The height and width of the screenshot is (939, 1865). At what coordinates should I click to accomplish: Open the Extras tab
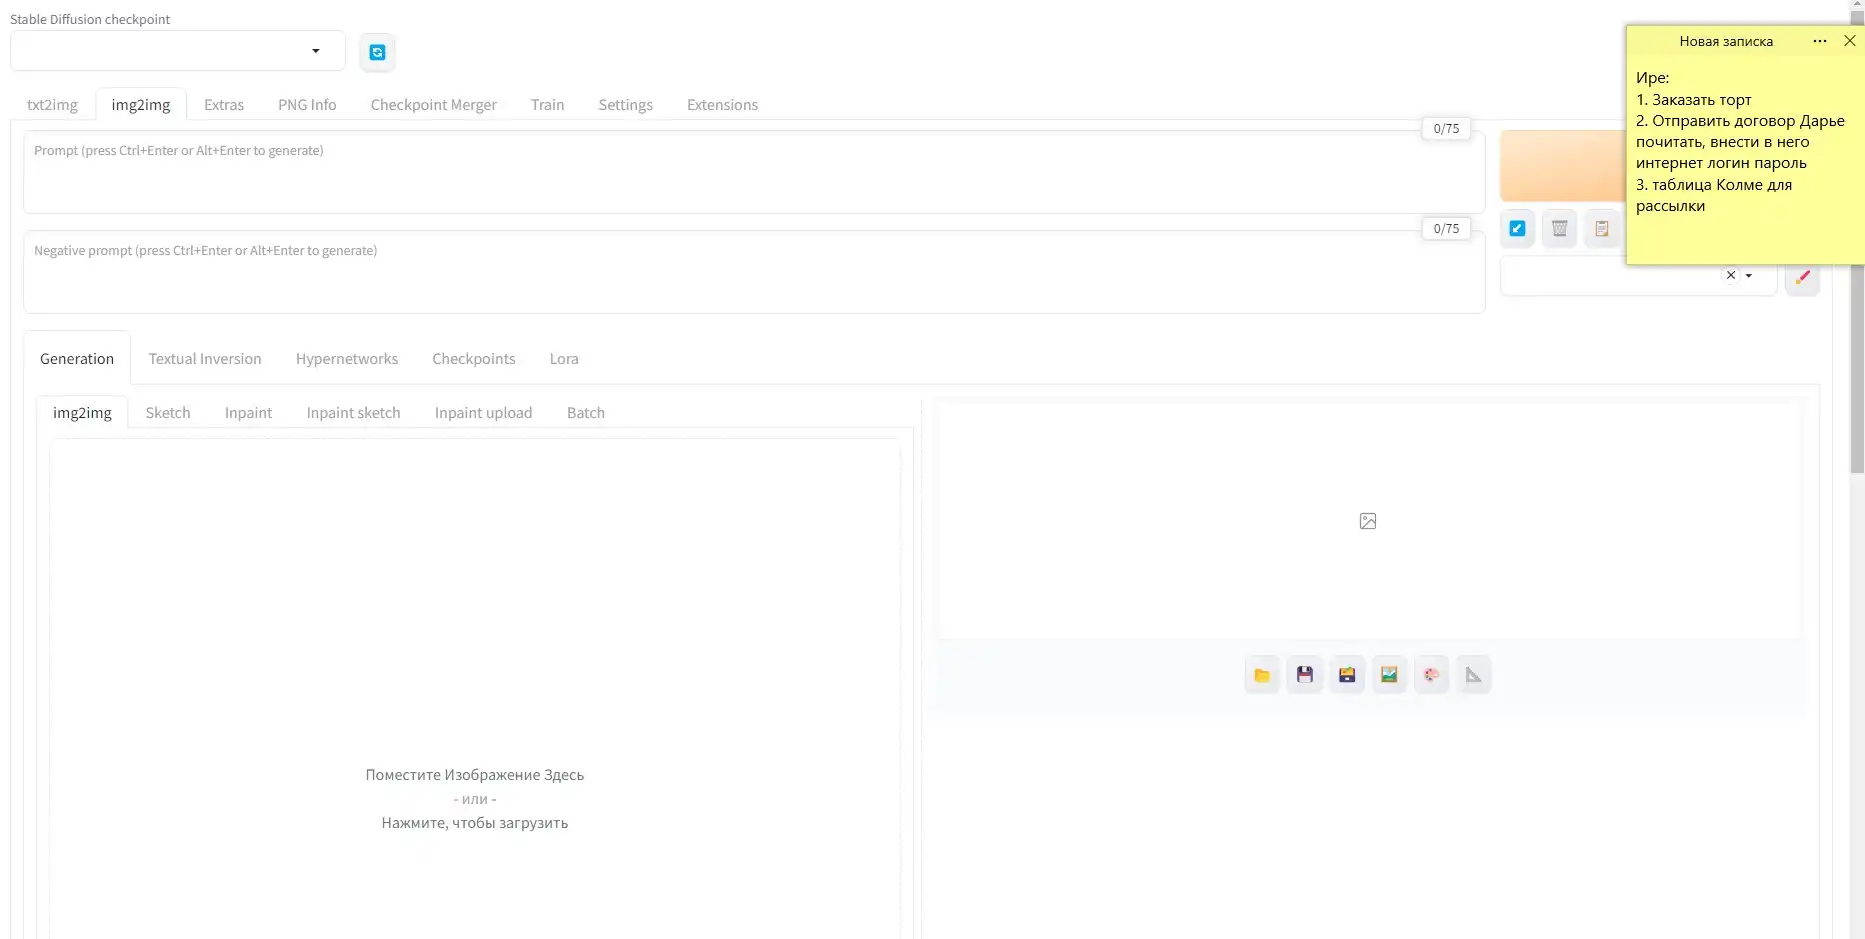pyautogui.click(x=224, y=105)
